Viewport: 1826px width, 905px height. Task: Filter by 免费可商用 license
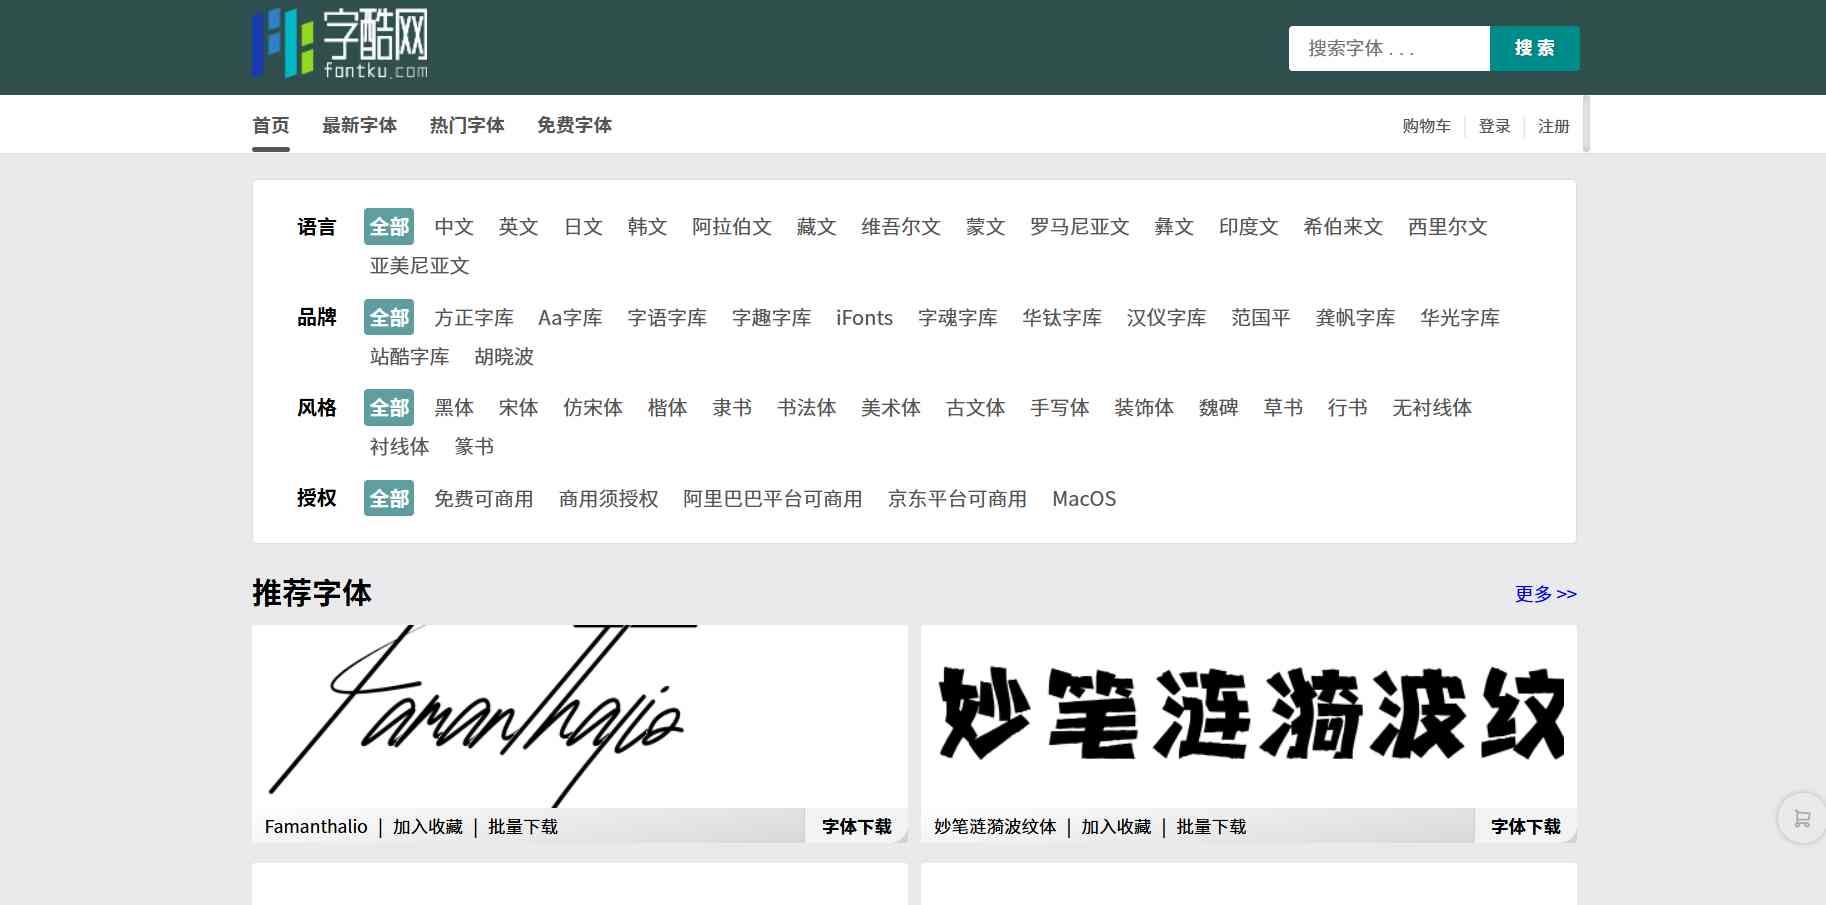point(484,498)
